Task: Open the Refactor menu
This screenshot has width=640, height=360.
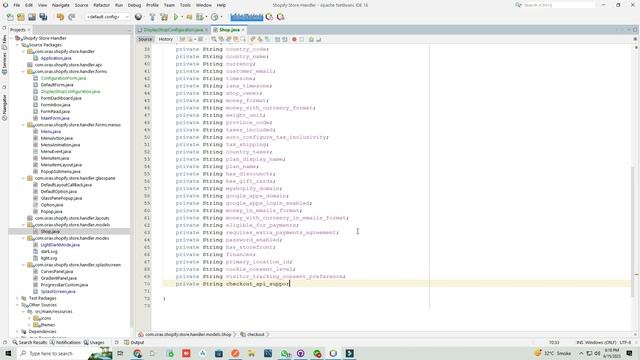Action: pos(101,5)
